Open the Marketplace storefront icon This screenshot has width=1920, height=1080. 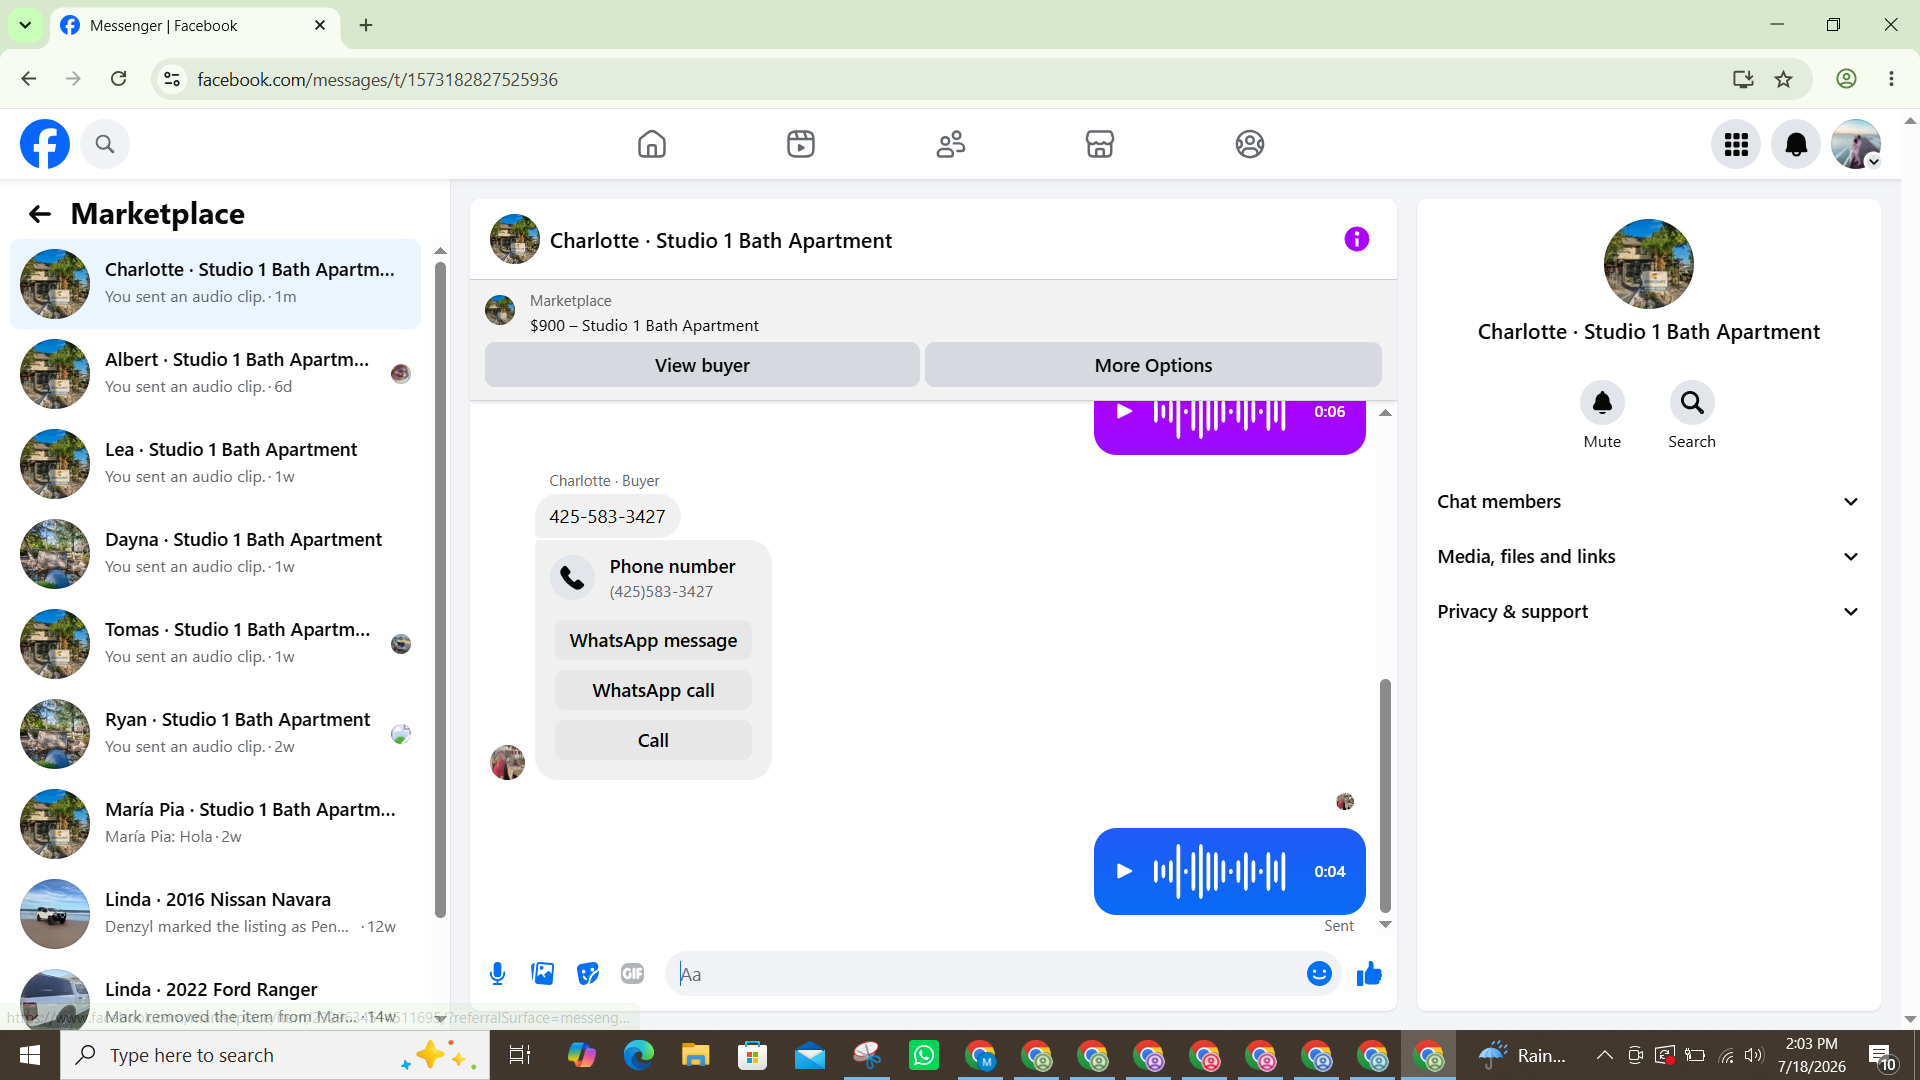tap(1100, 144)
